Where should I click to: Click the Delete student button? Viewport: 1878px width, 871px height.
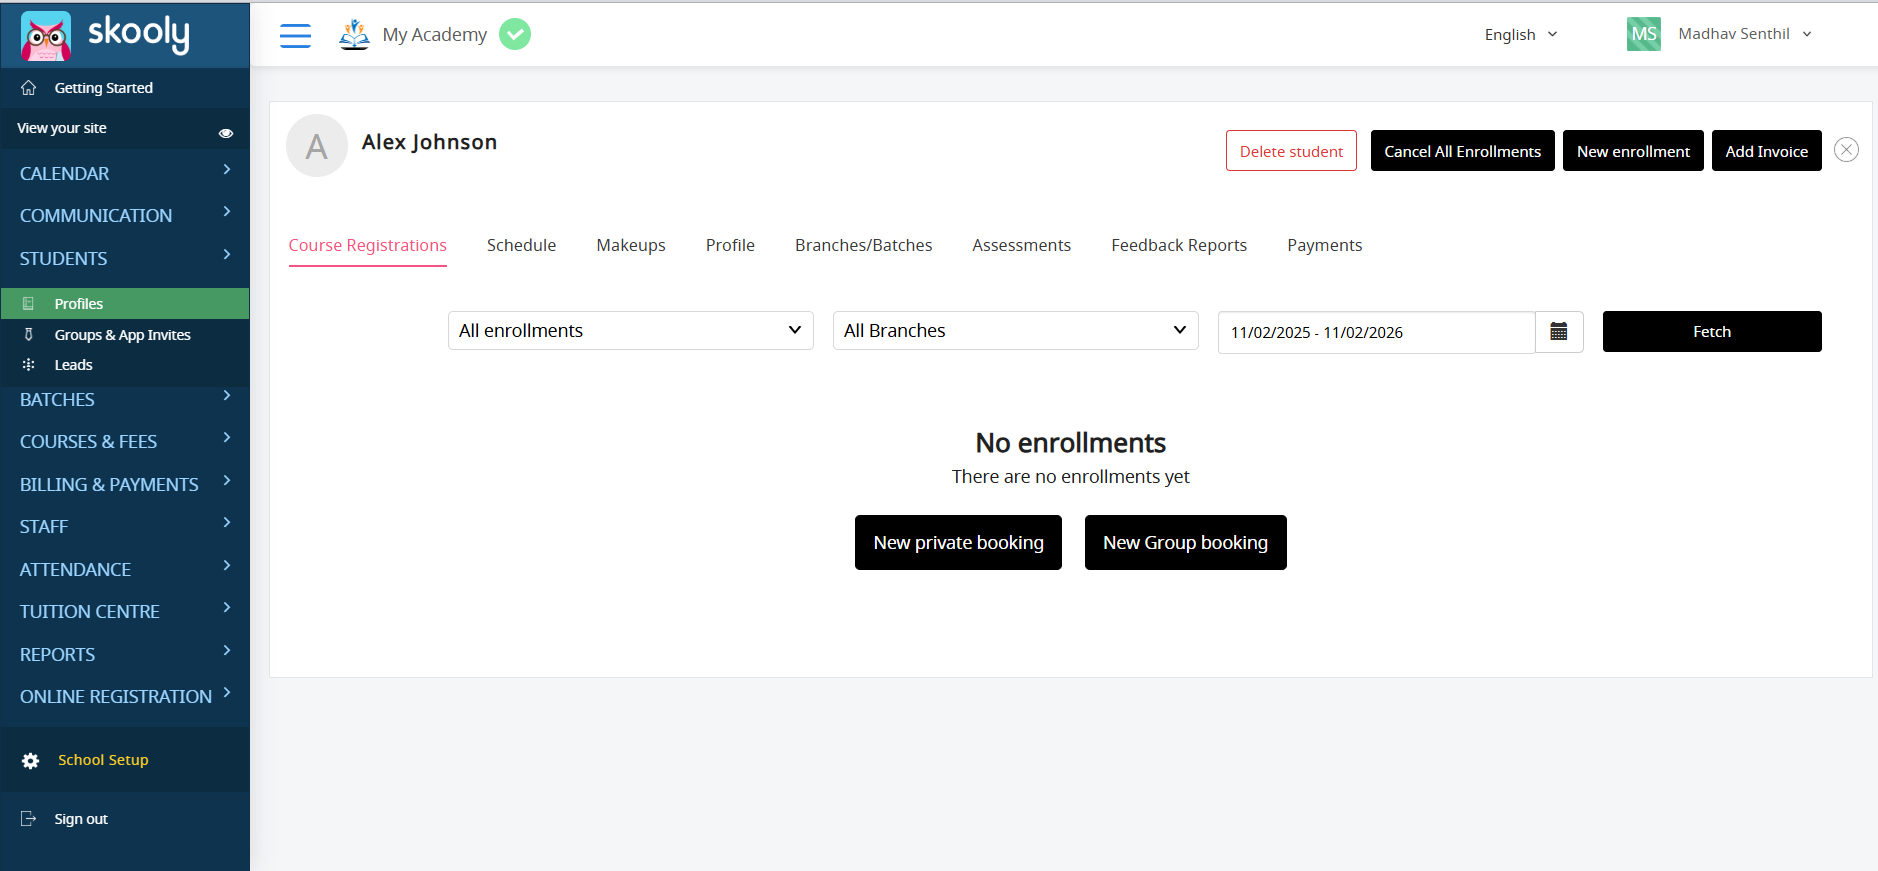coord(1291,151)
